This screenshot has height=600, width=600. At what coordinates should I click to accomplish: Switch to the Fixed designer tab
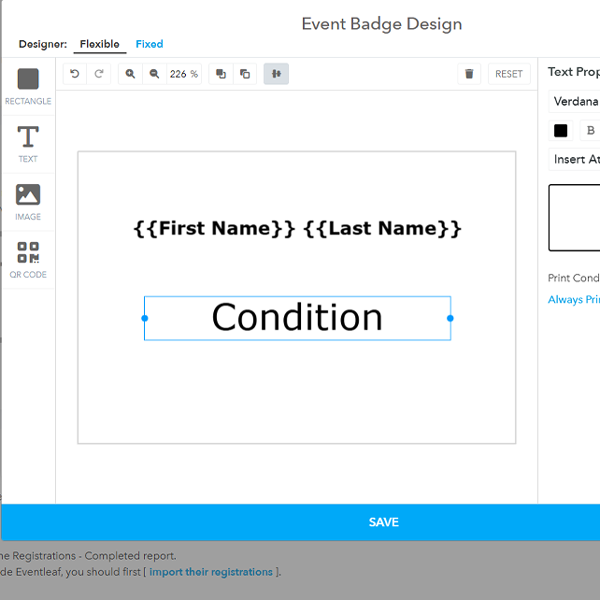pos(149,44)
